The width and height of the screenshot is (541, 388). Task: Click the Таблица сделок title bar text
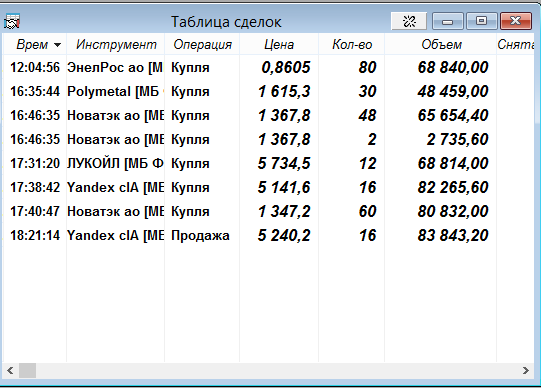[226, 22]
